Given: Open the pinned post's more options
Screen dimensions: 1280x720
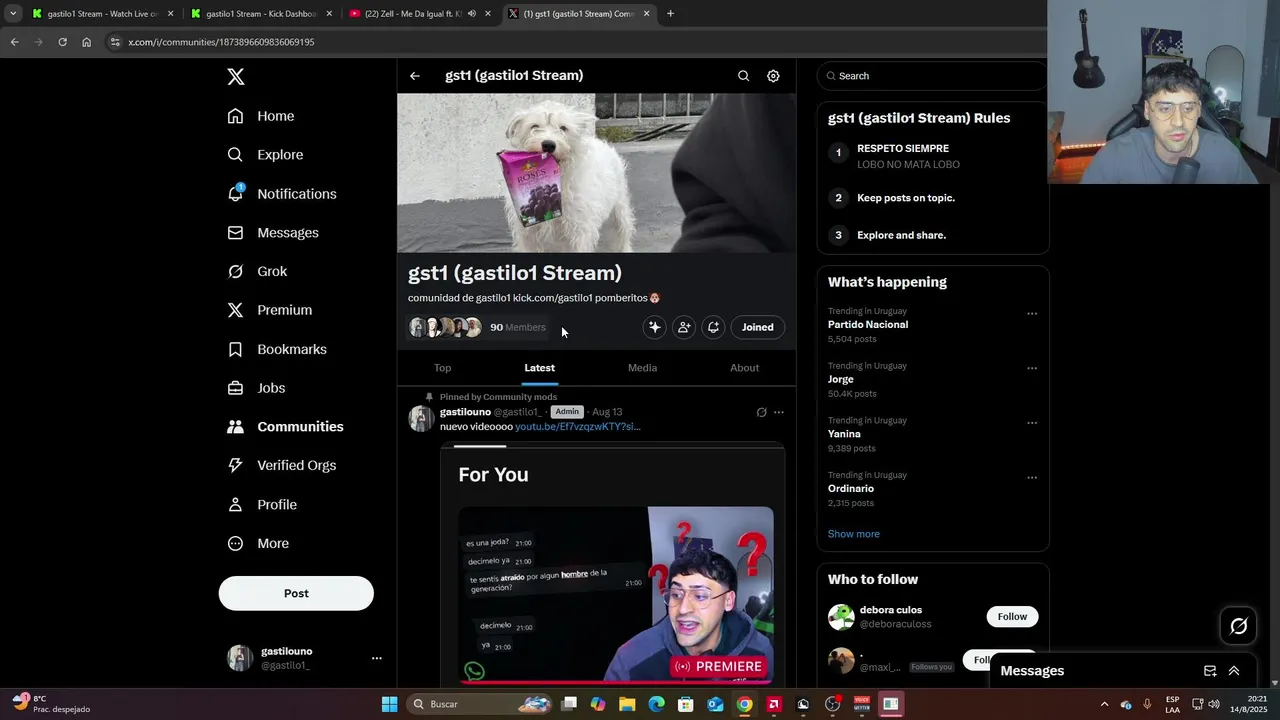Looking at the screenshot, I should click(x=779, y=412).
